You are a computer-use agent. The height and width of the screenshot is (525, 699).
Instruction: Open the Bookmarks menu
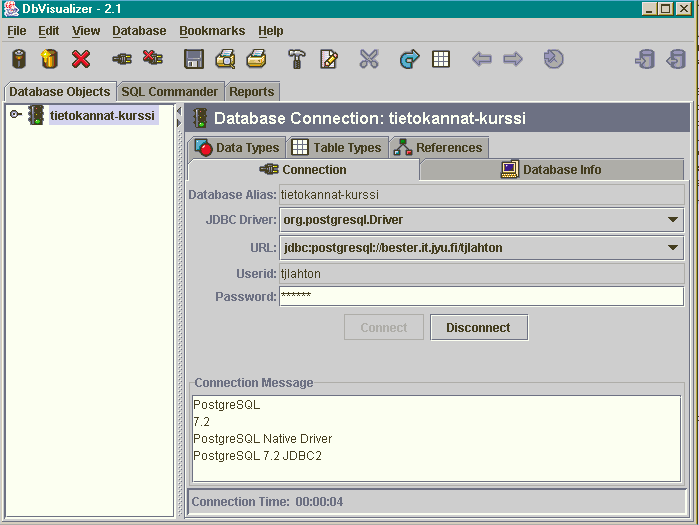pos(212,31)
